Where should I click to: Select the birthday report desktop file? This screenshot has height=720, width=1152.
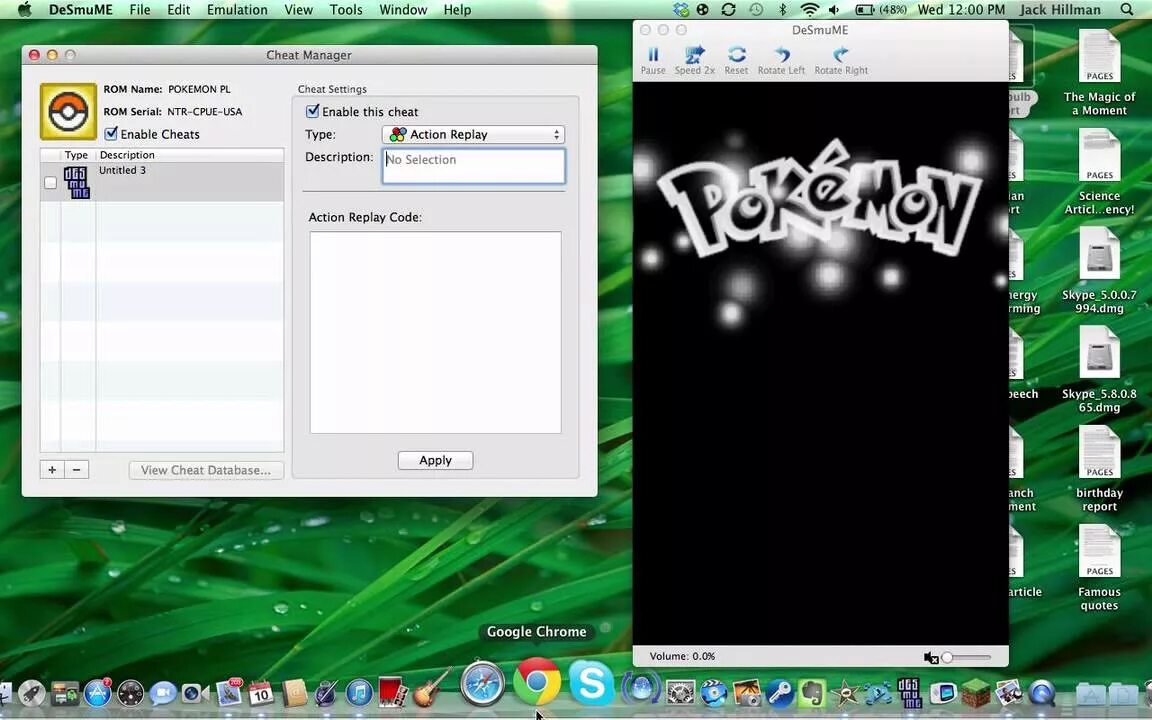click(x=1099, y=469)
